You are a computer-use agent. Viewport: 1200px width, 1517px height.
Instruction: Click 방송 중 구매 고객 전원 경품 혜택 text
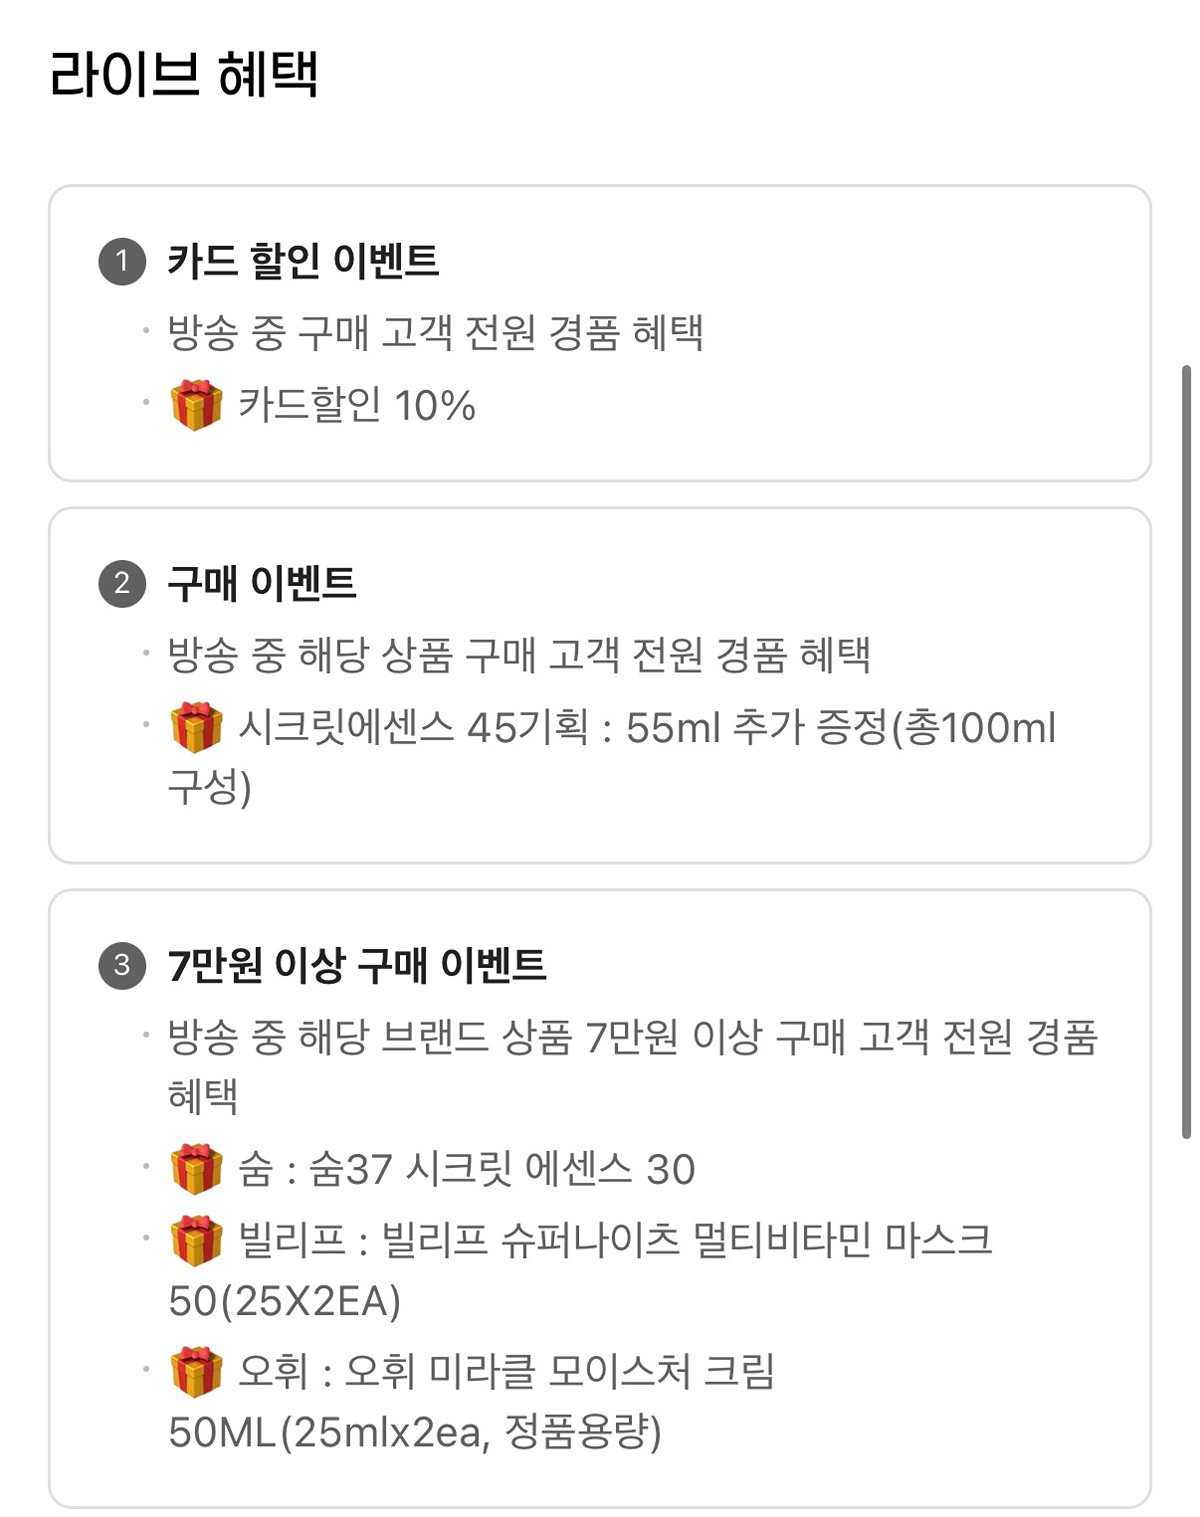click(x=435, y=333)
